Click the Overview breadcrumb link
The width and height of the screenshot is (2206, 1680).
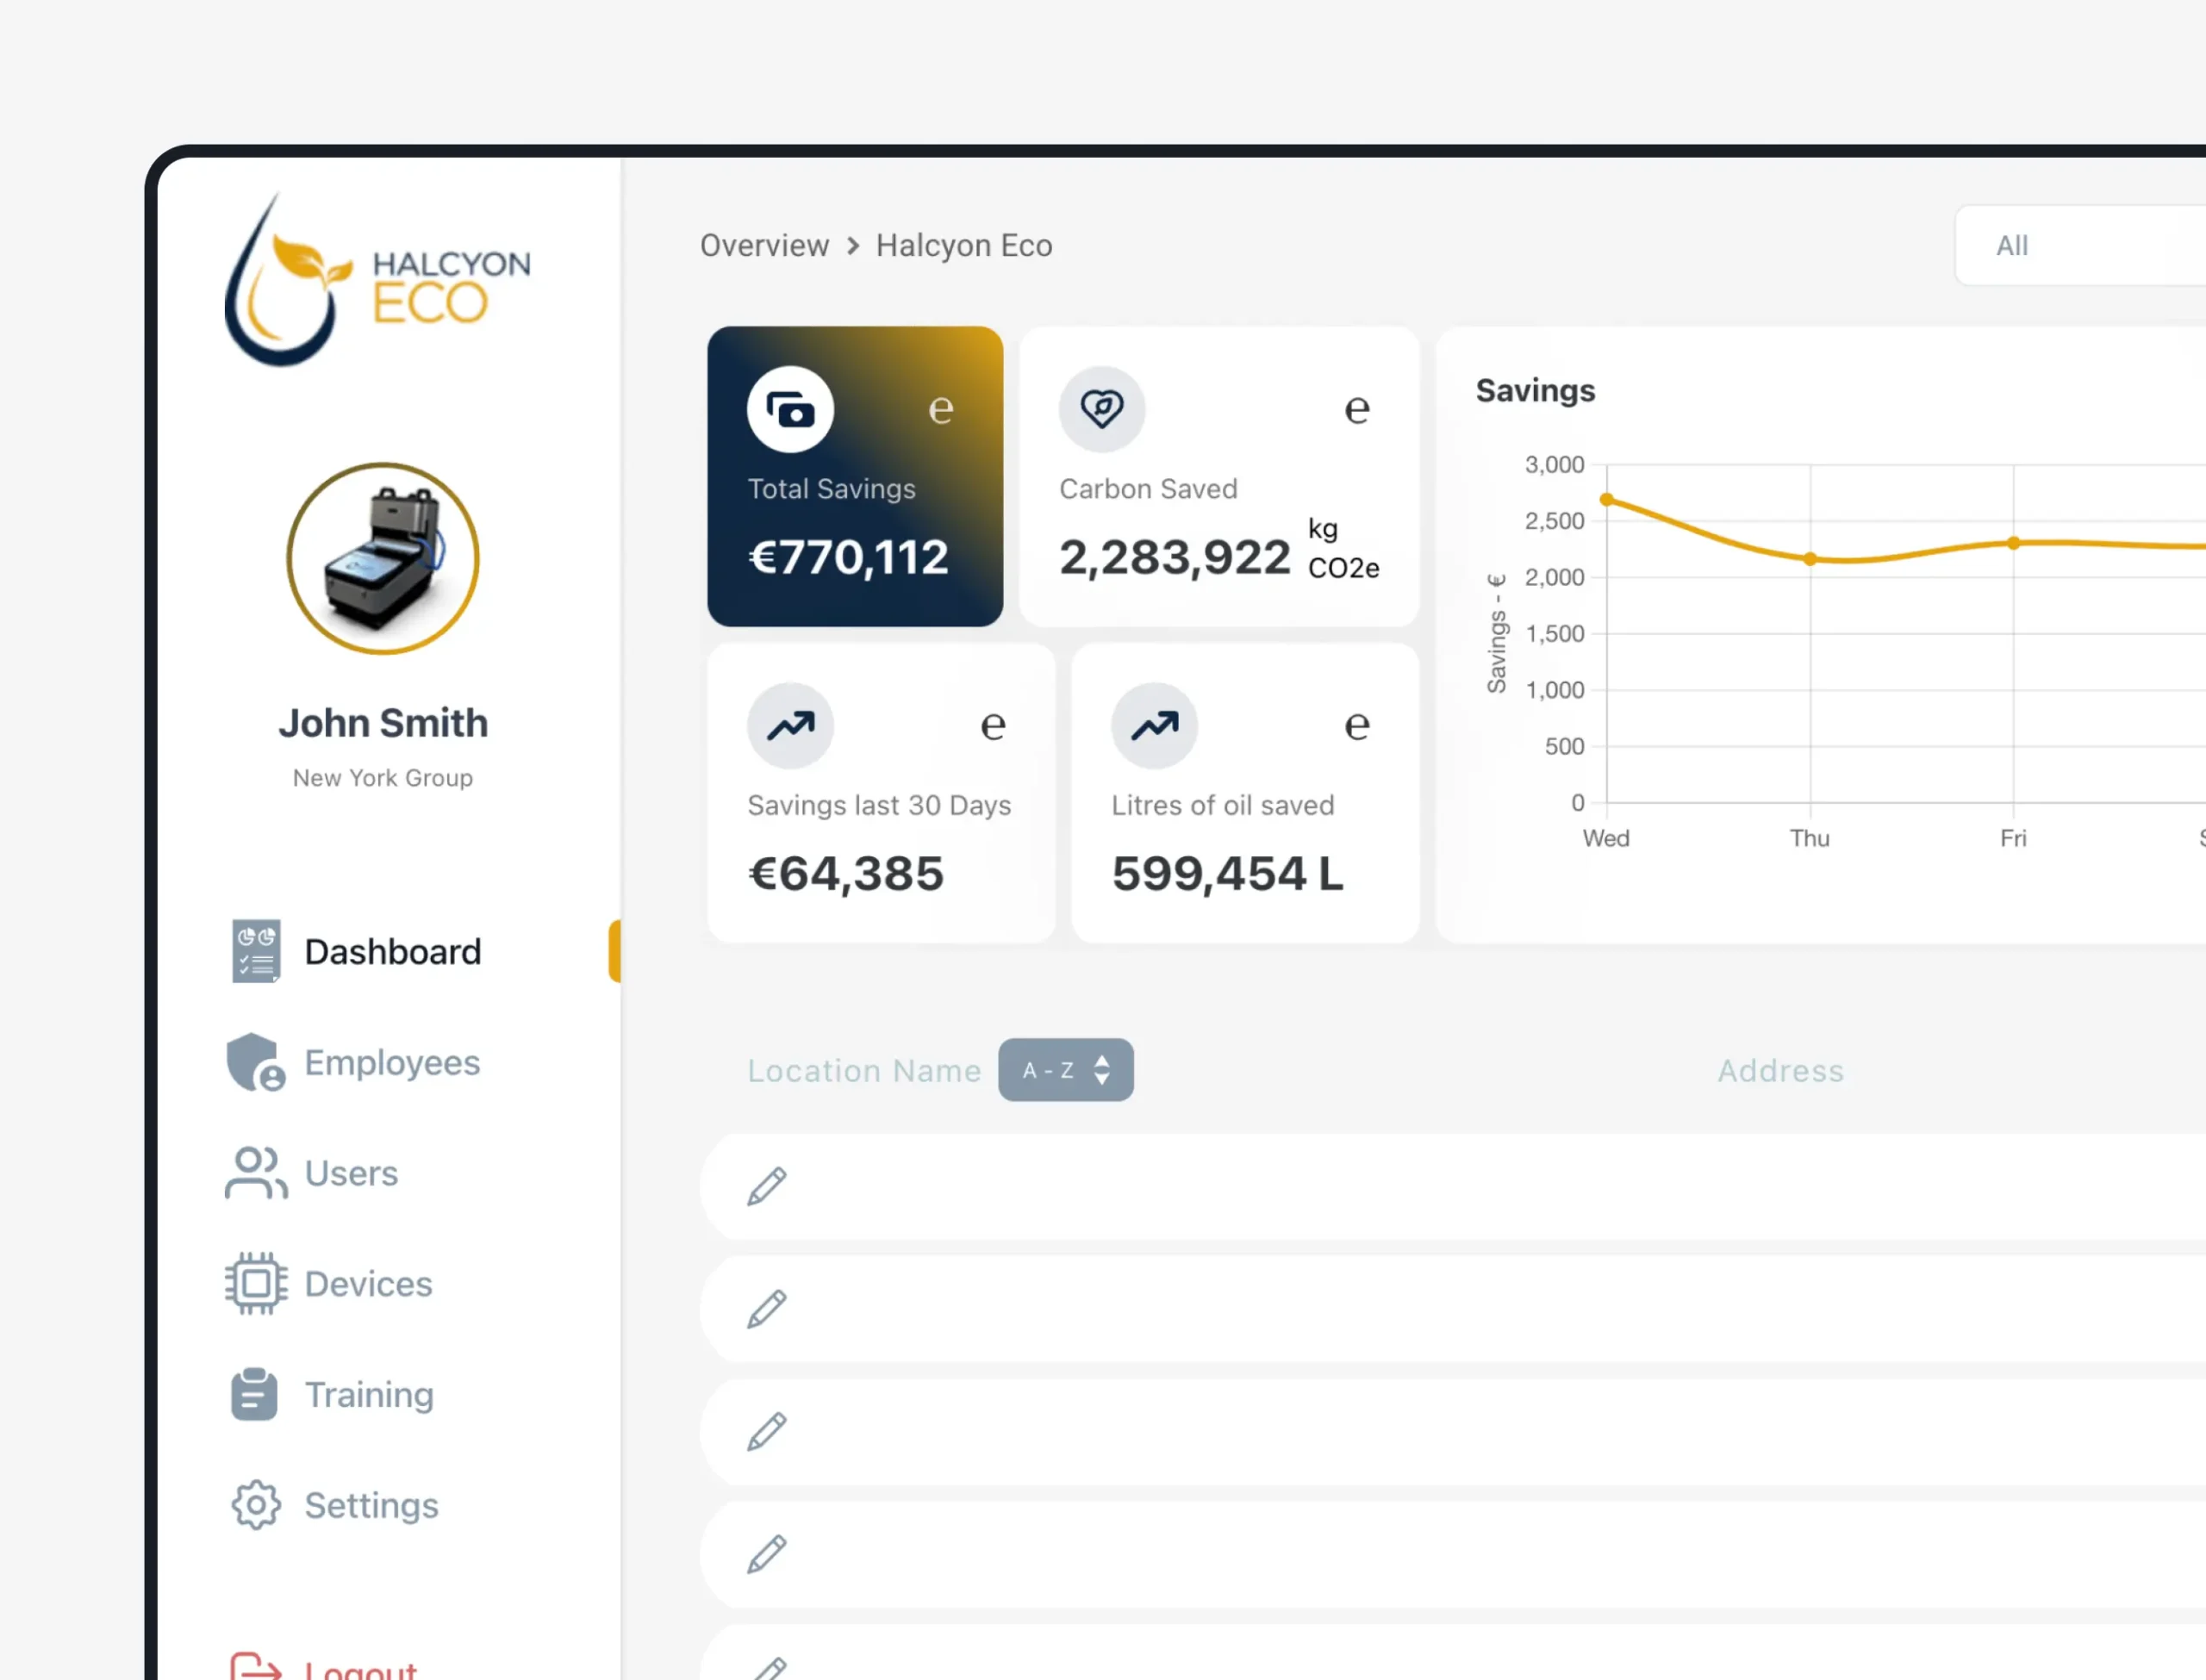click(764, 246)
